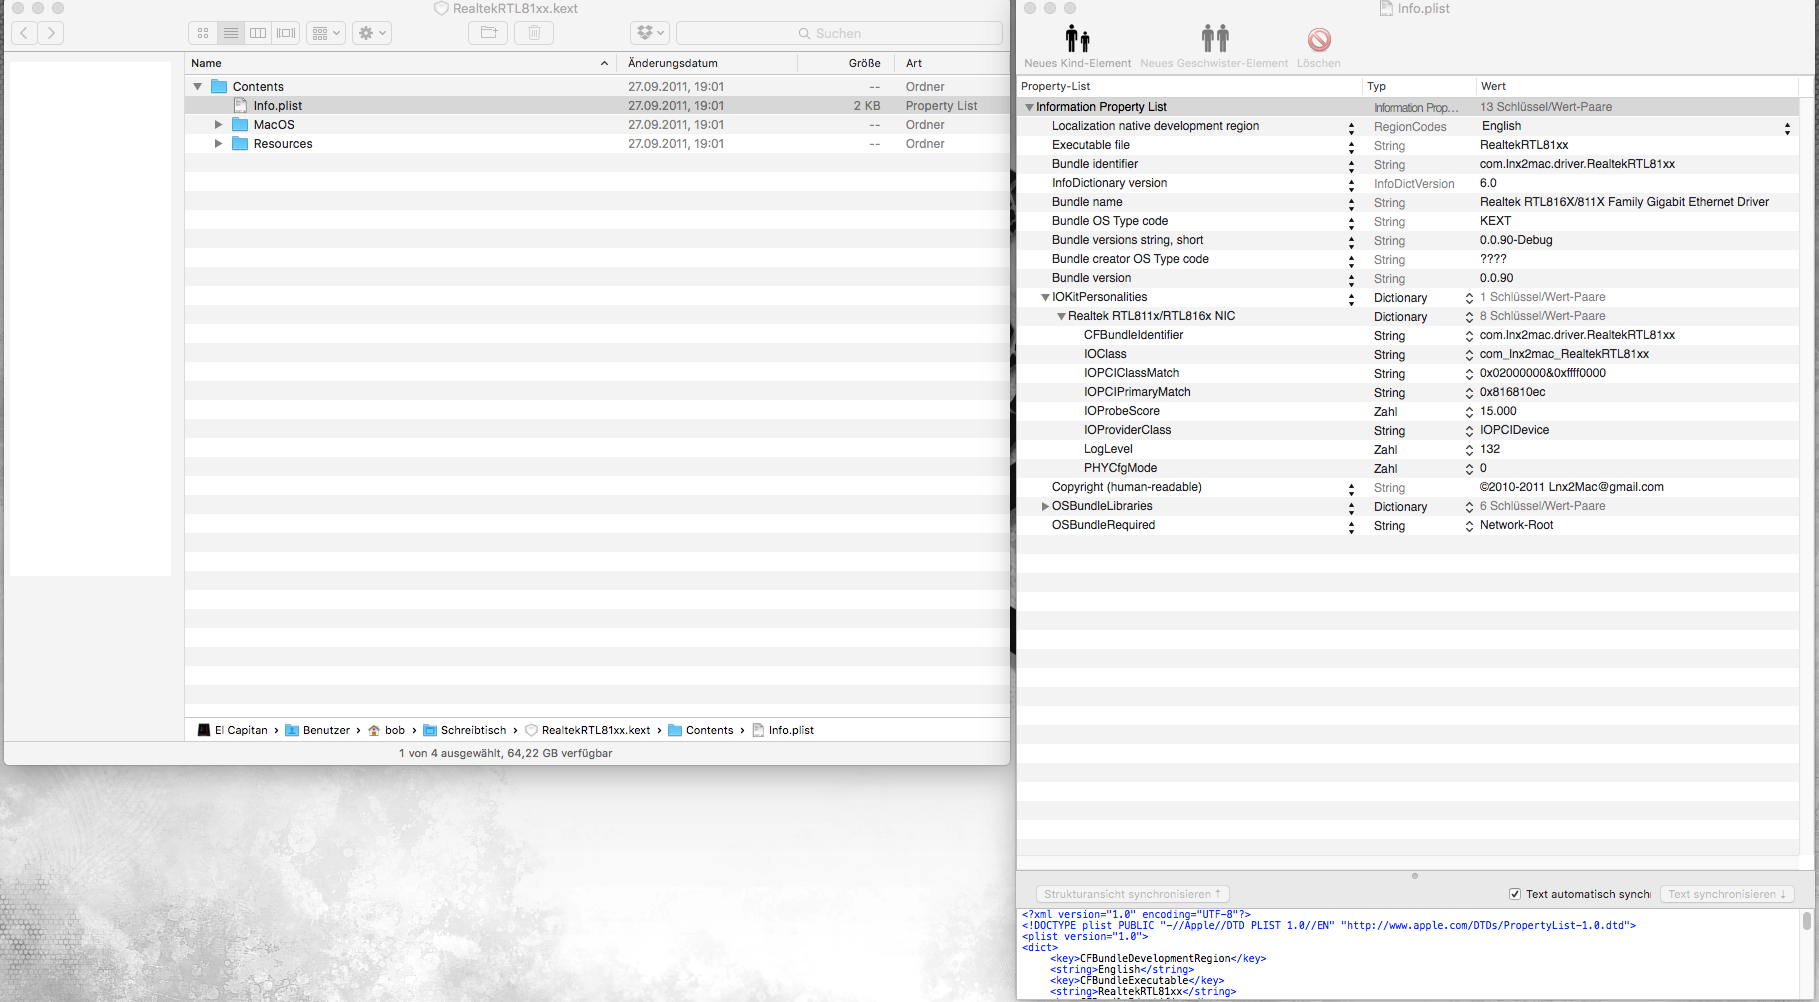
Task: Select the Copyright (human-readable) row
Action: point(1408,487)
